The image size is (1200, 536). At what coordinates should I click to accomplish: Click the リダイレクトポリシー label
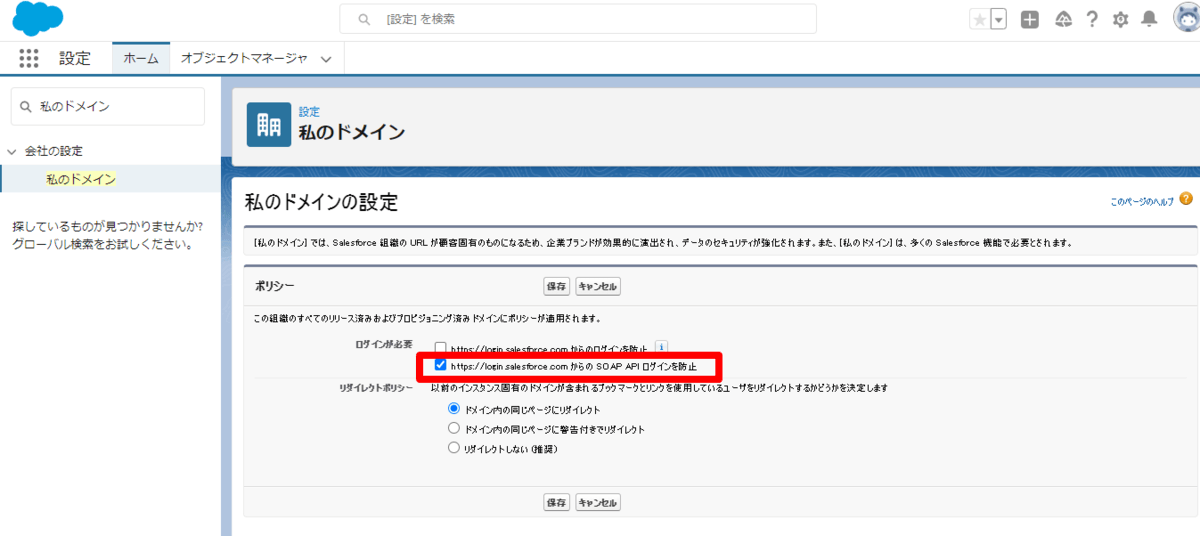coord(376,387)
